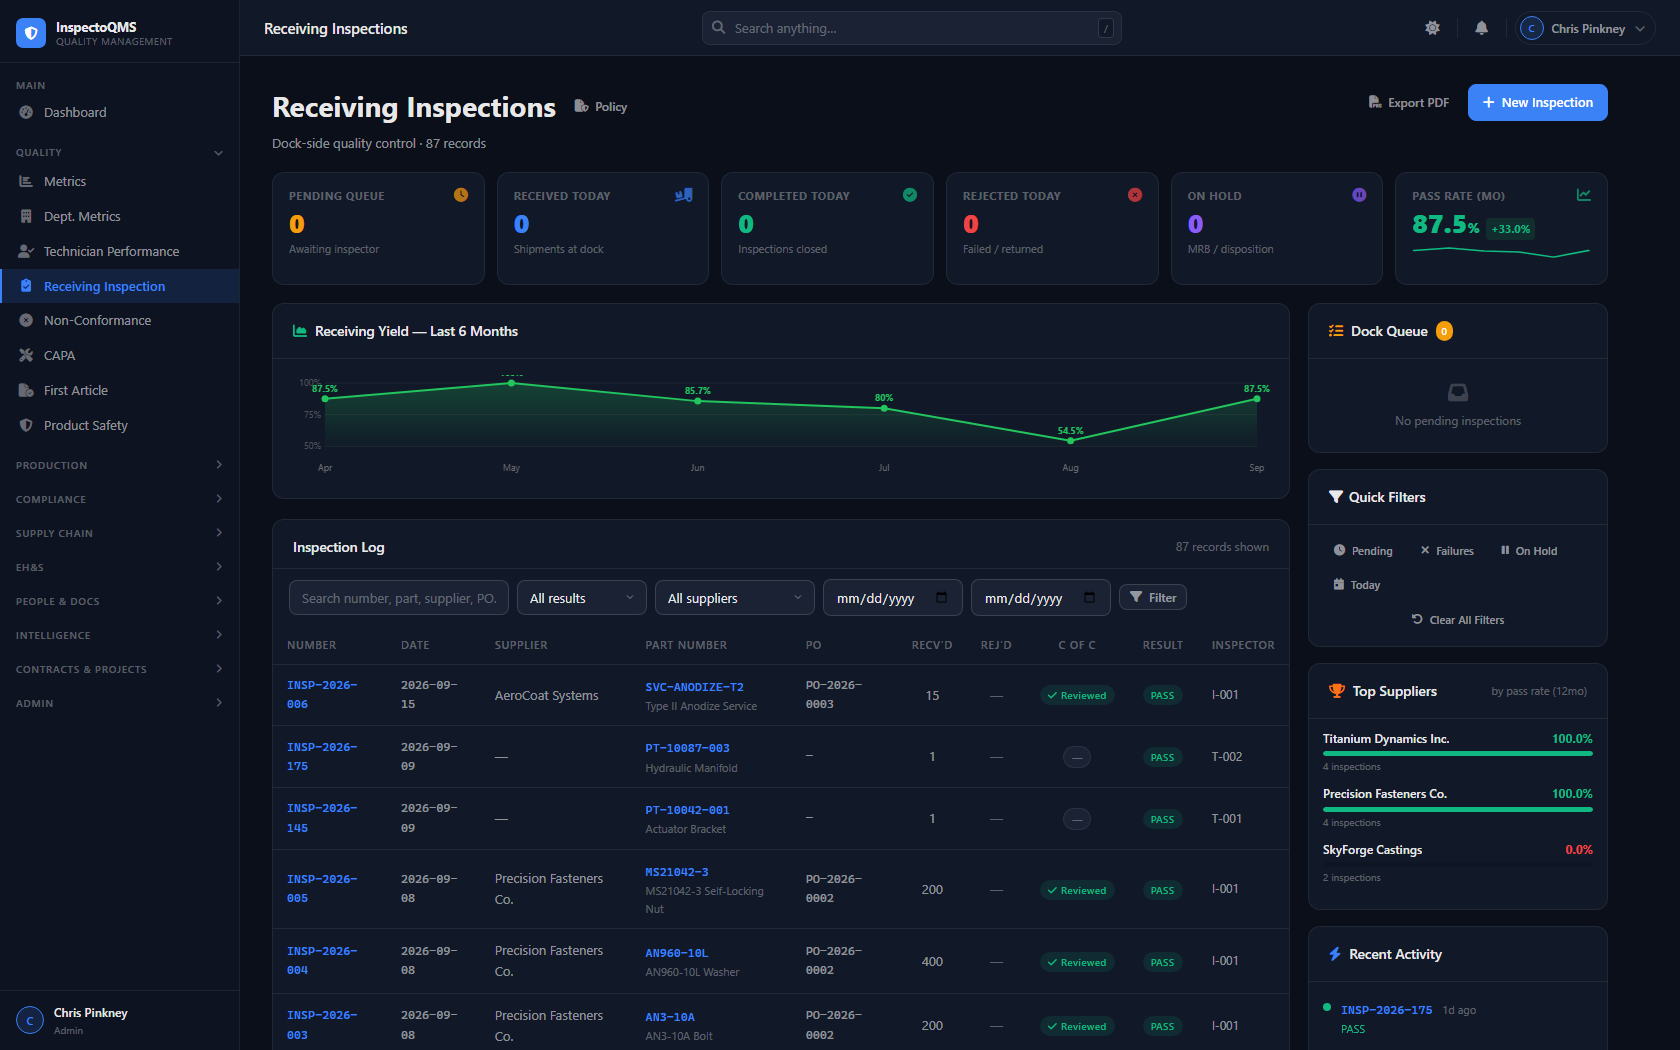Click Export PDF
1680x1050 pixels.
[1408, 102]
